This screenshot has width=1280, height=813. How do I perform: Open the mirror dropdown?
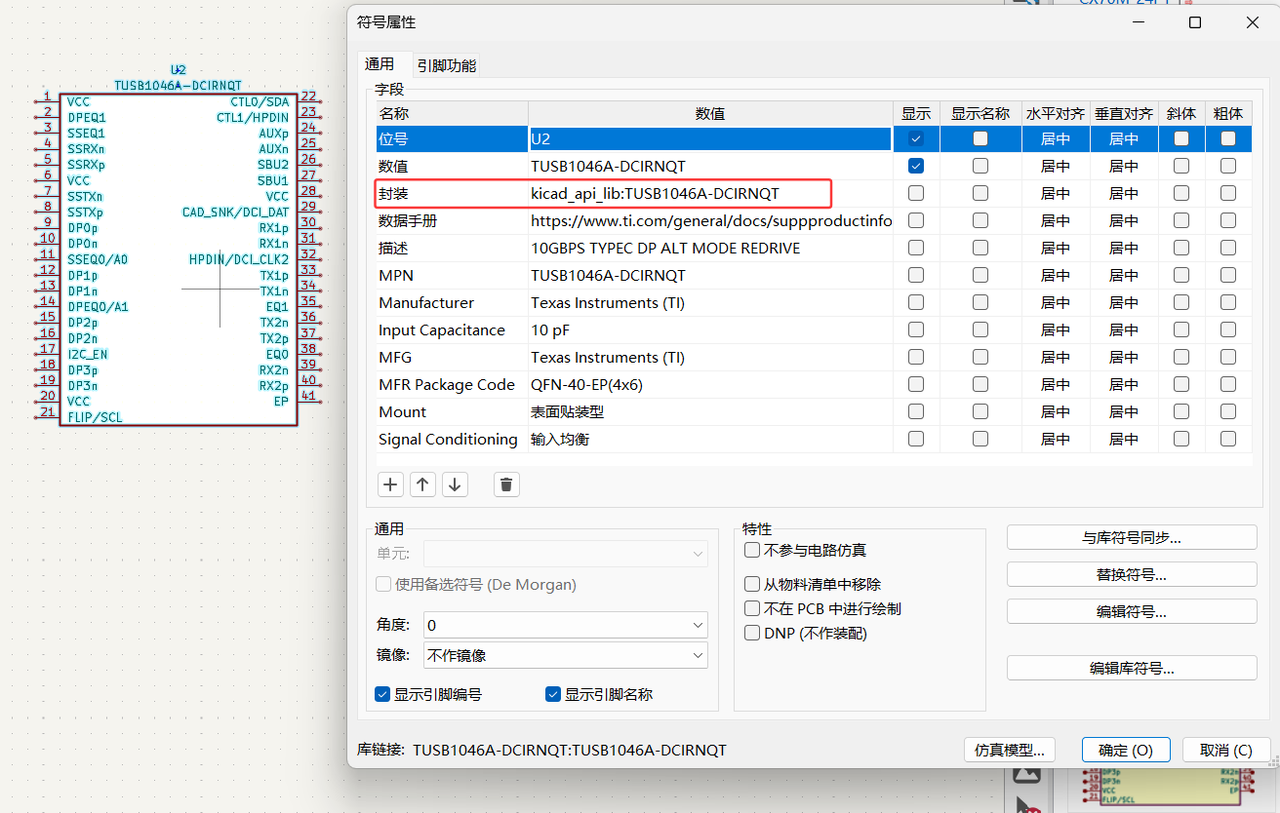coord(565,656)
